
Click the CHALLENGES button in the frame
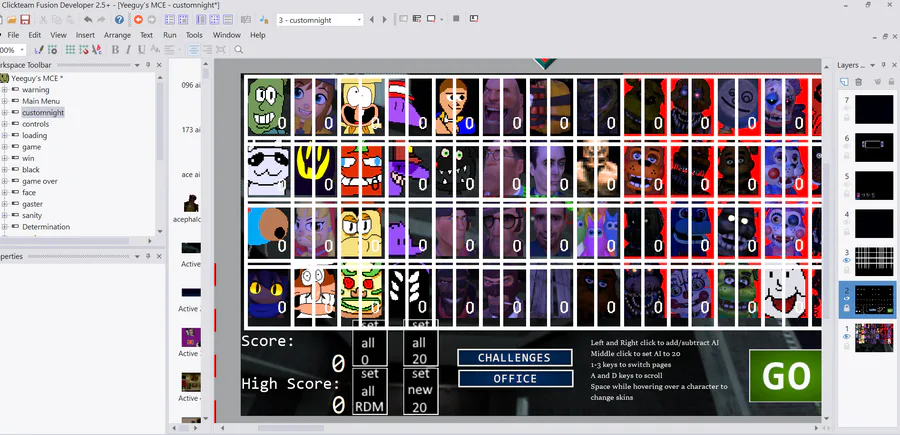[515, 358]
